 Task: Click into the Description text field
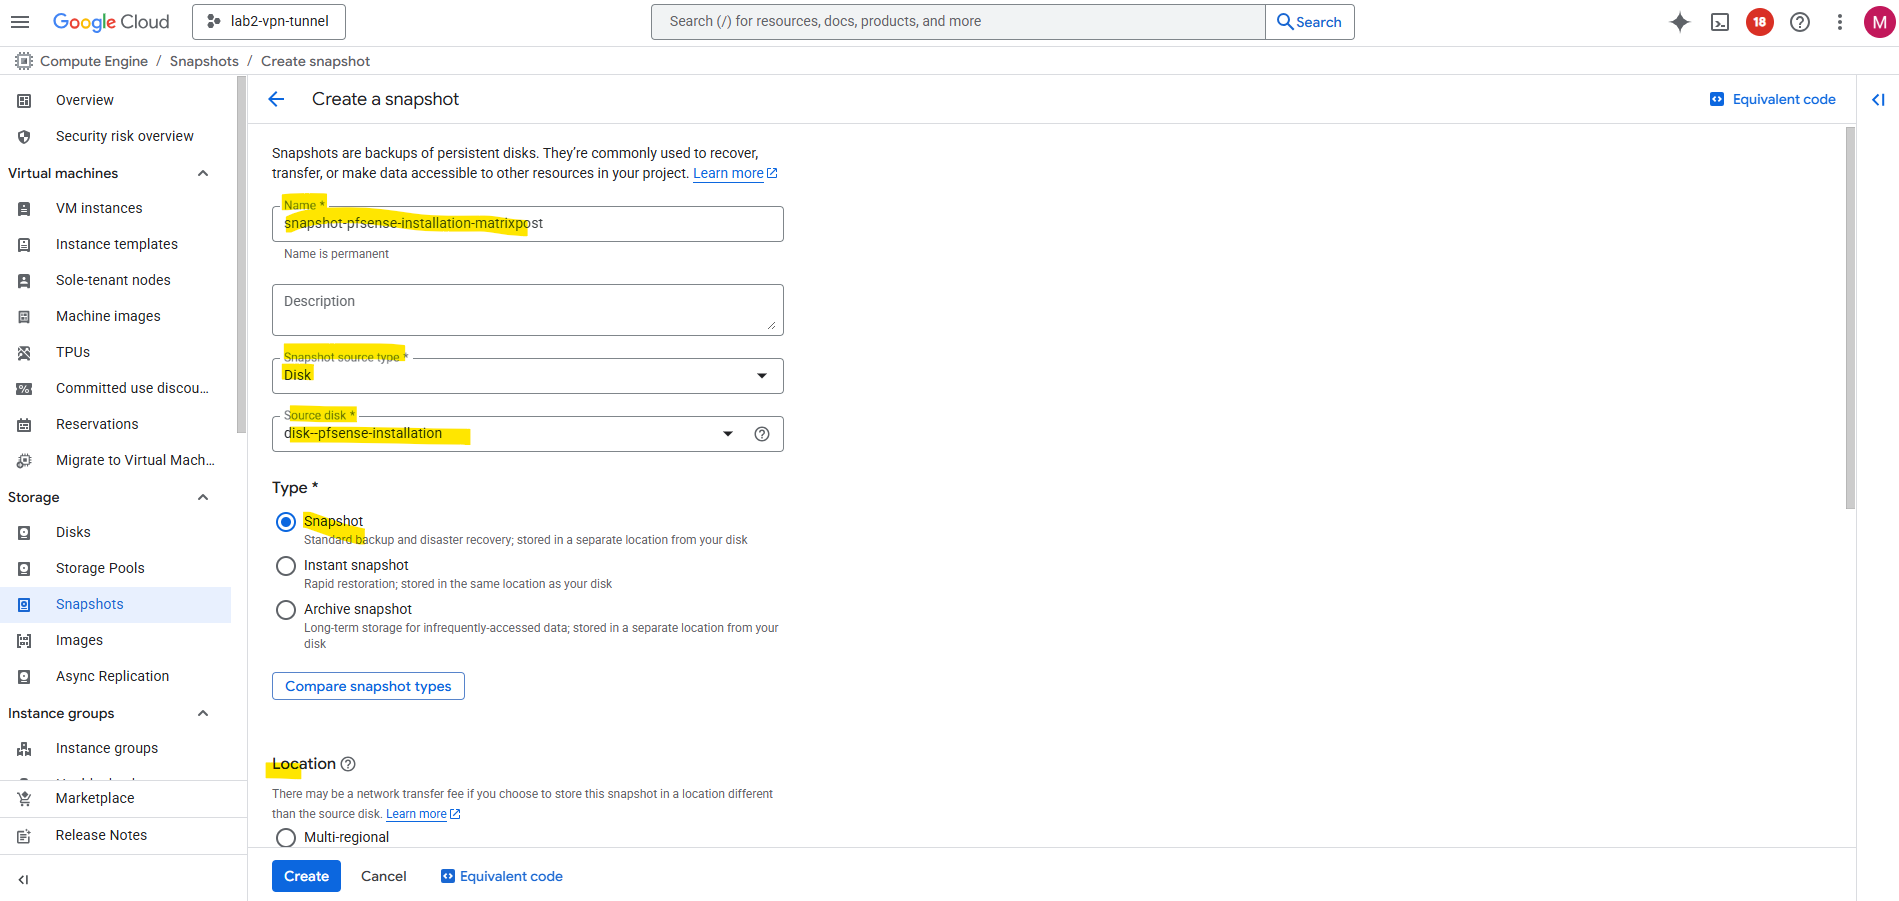(x=527, y=310)
